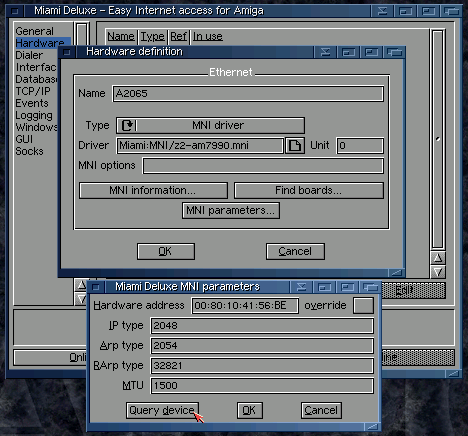This screenshot has width=468, height=436.
Task: Click the BArp type field 32821
Action: [x=262, y=366]
